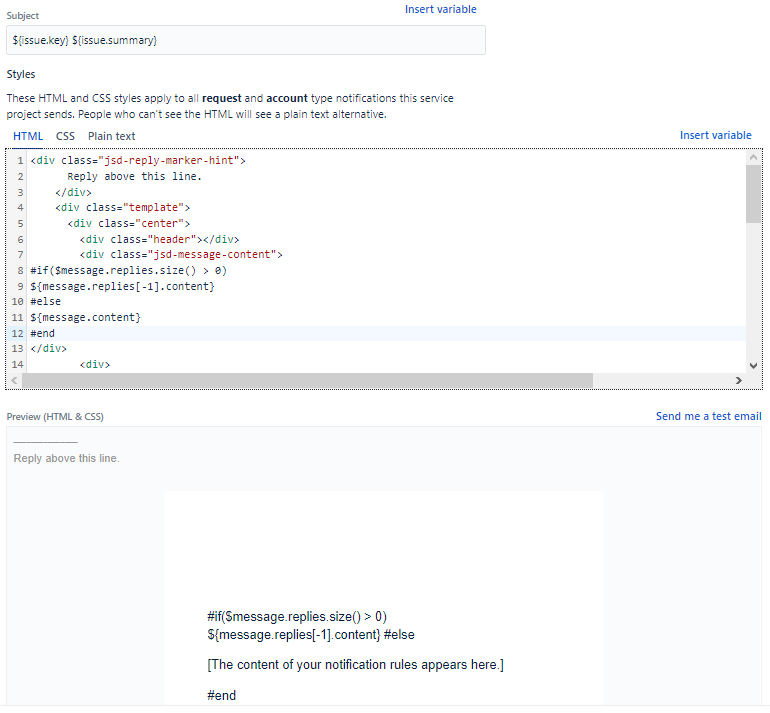Click line 5 div class center
This screenshot has width=770, height=713.
click(x=129, y=223)
